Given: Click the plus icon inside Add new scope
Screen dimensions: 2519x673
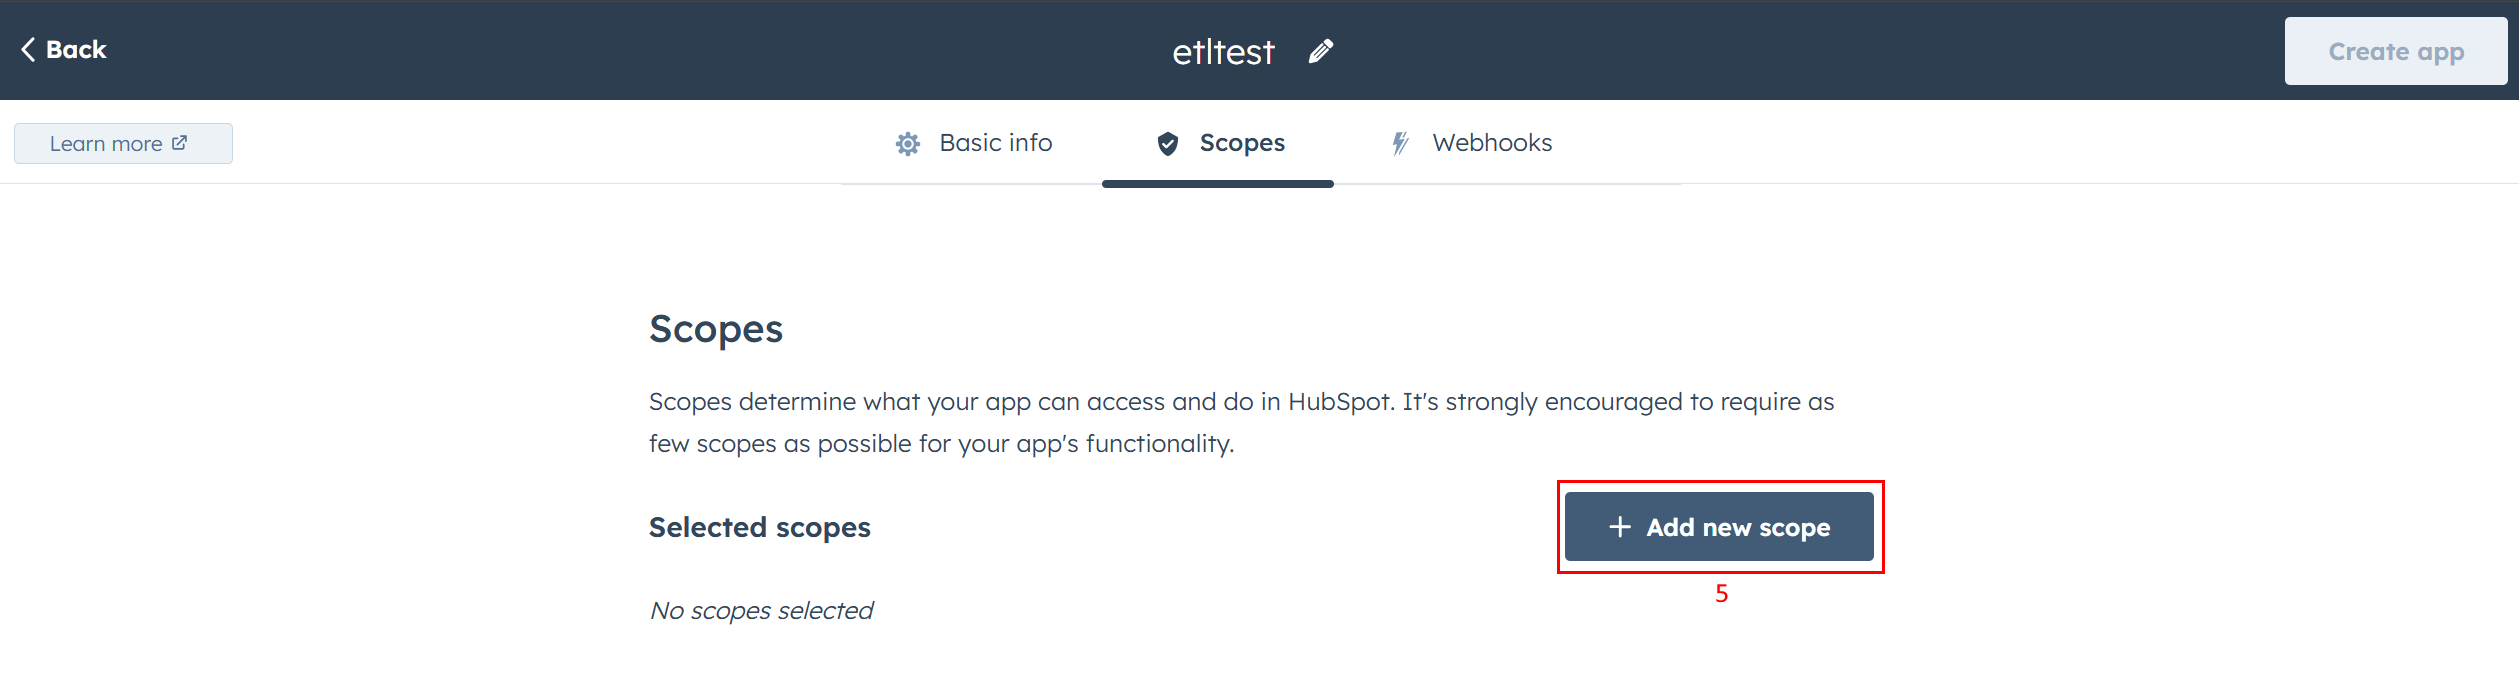Looking at the screenshot, I should coord(1617,527).
